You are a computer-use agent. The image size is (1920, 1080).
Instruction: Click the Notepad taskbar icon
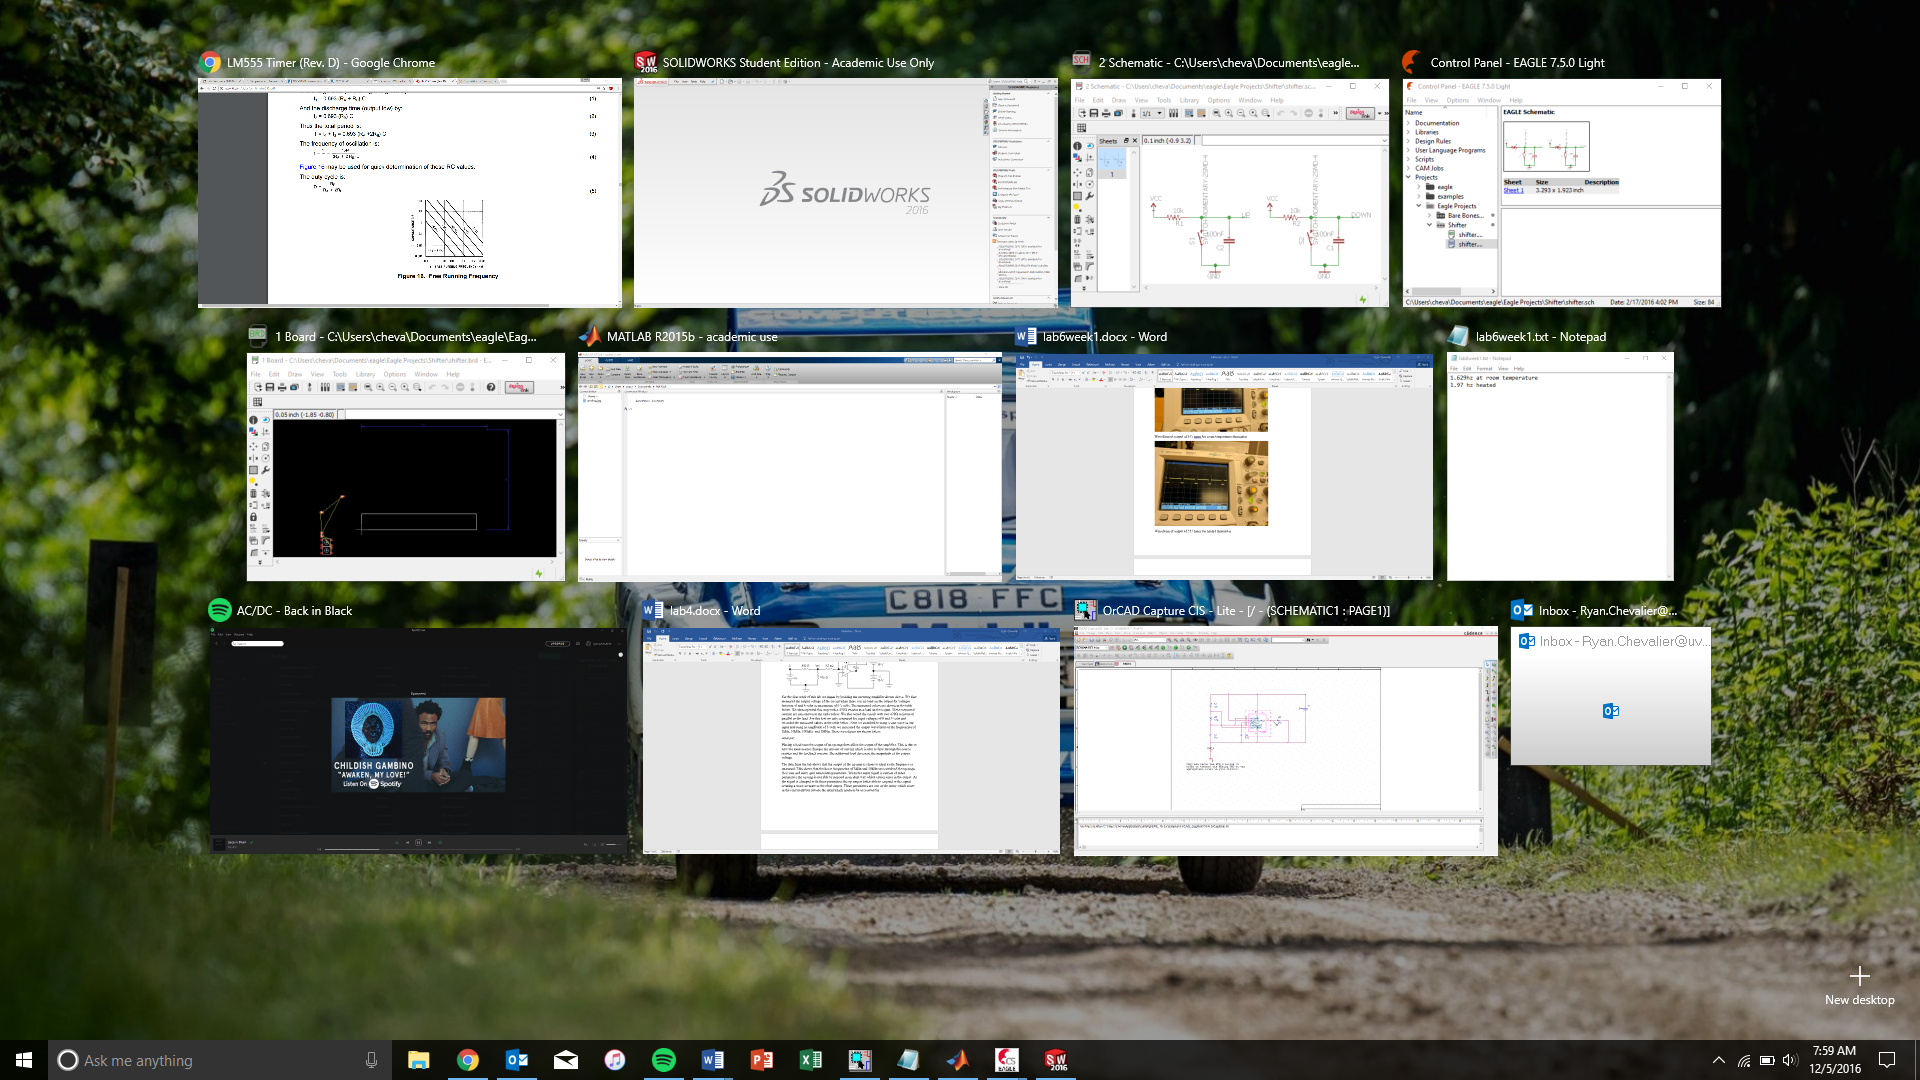coord(908,1060)
